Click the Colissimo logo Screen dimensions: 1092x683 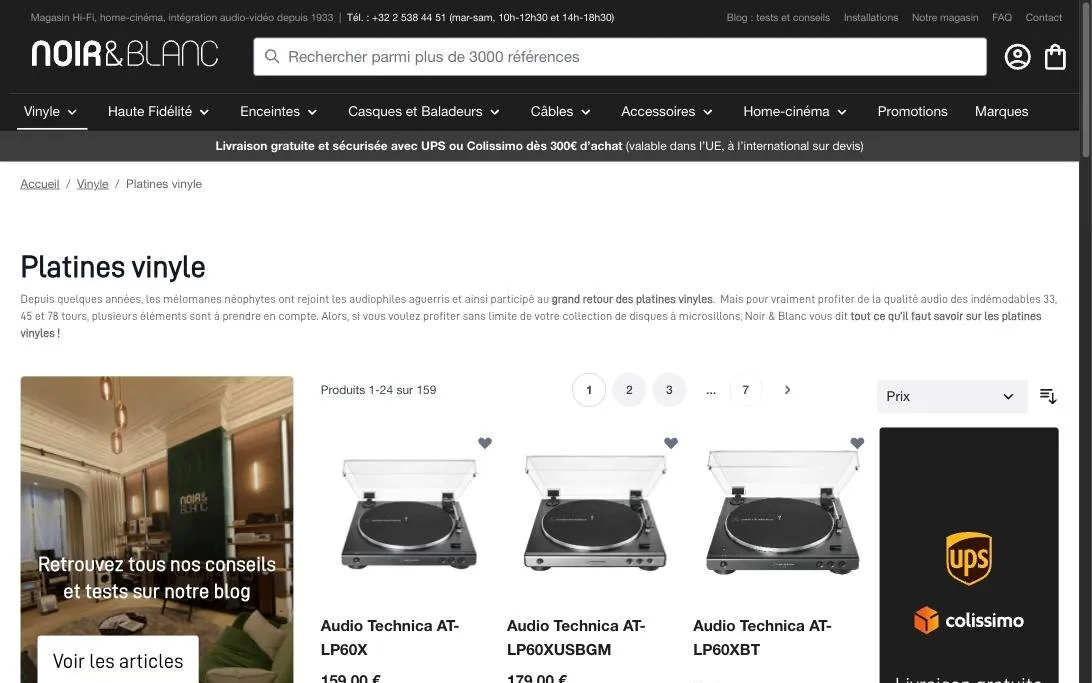coord(969,620)
